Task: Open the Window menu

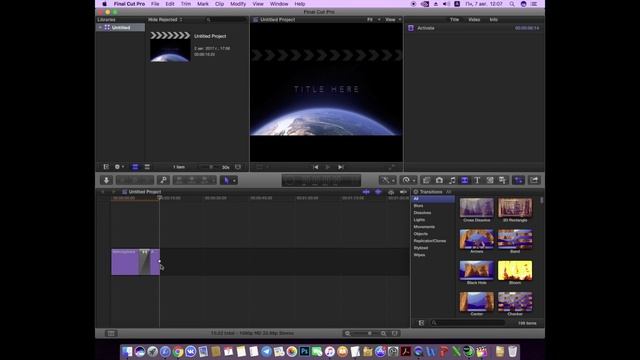Action: click(x=279, y=4)
